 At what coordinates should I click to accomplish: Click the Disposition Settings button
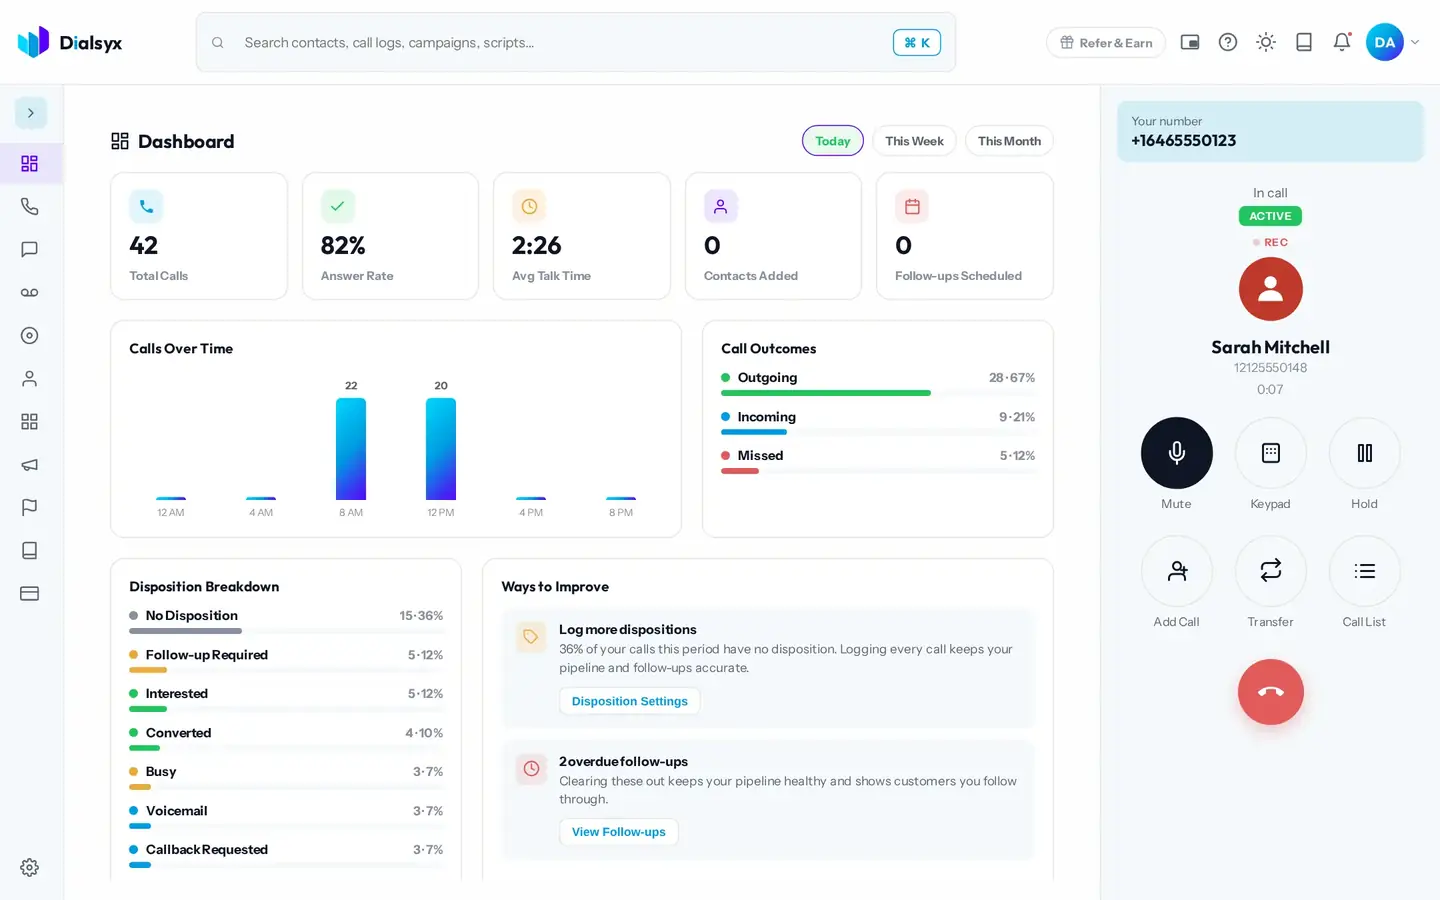(x=630, y=701)
